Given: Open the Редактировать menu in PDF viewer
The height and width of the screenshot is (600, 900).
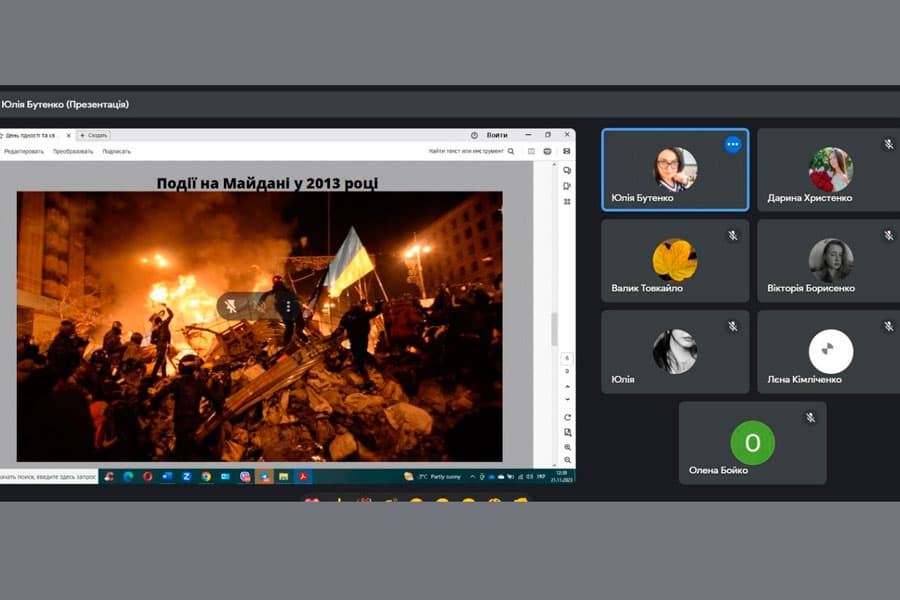Looking at the screenshot, I should (24, 152).
